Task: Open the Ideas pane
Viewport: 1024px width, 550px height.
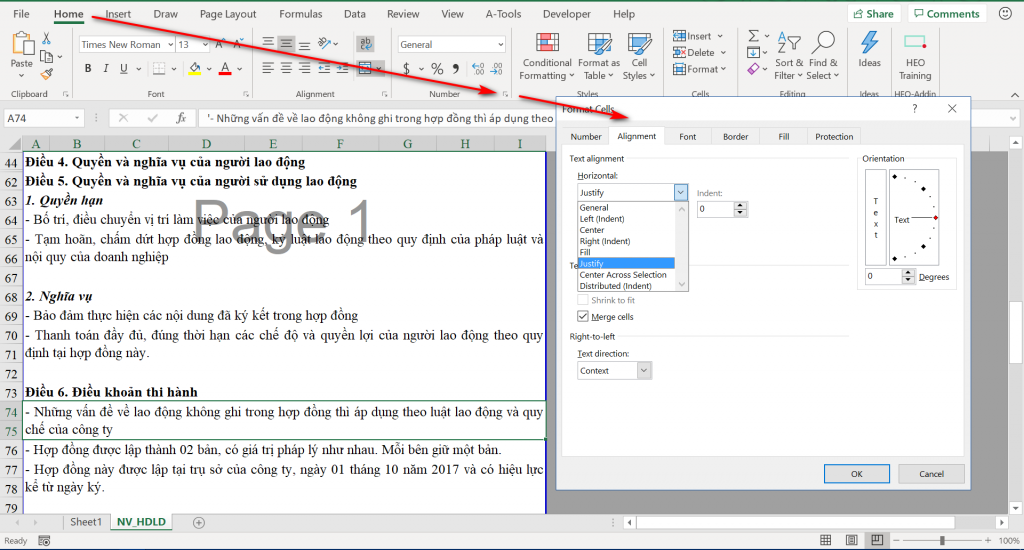Action: point(869,50)
